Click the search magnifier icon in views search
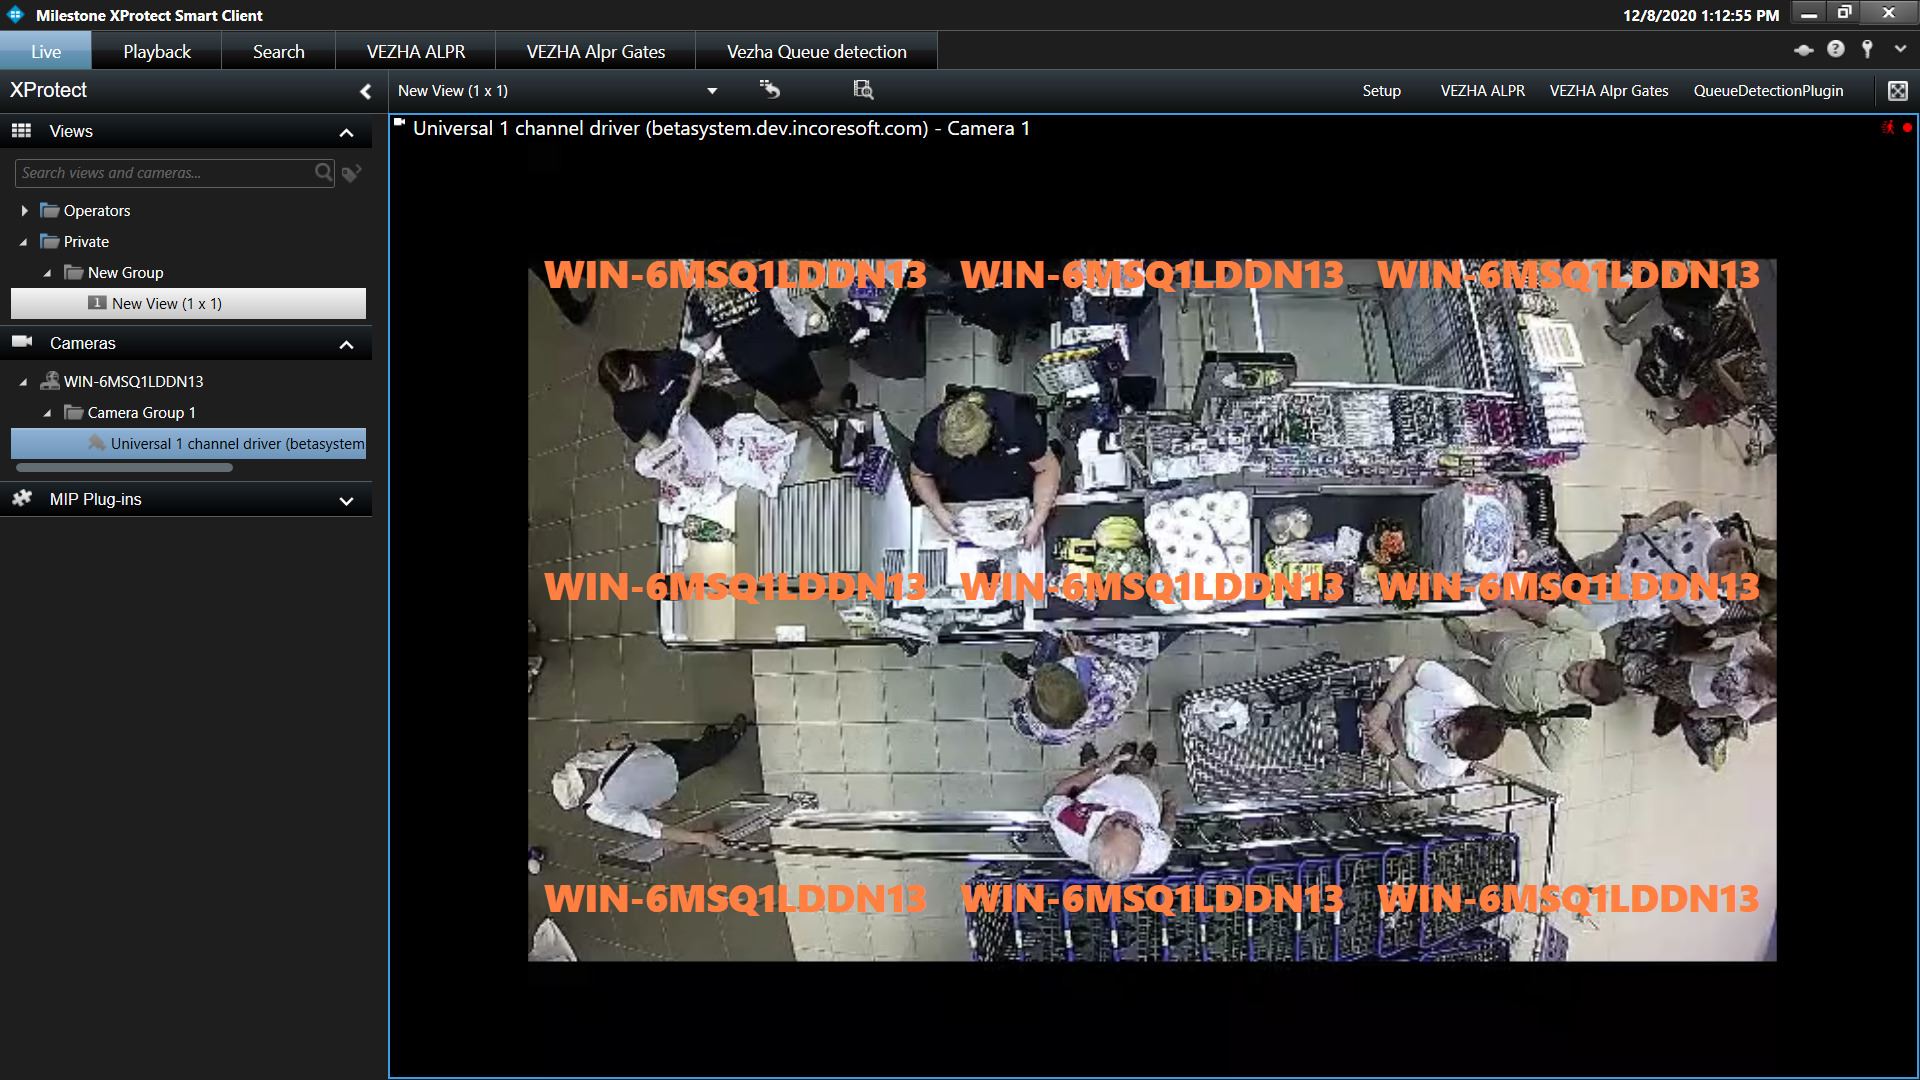The height and width of the screenshot is (1080, 1920). pyautogui.click(x=323, y=172)
